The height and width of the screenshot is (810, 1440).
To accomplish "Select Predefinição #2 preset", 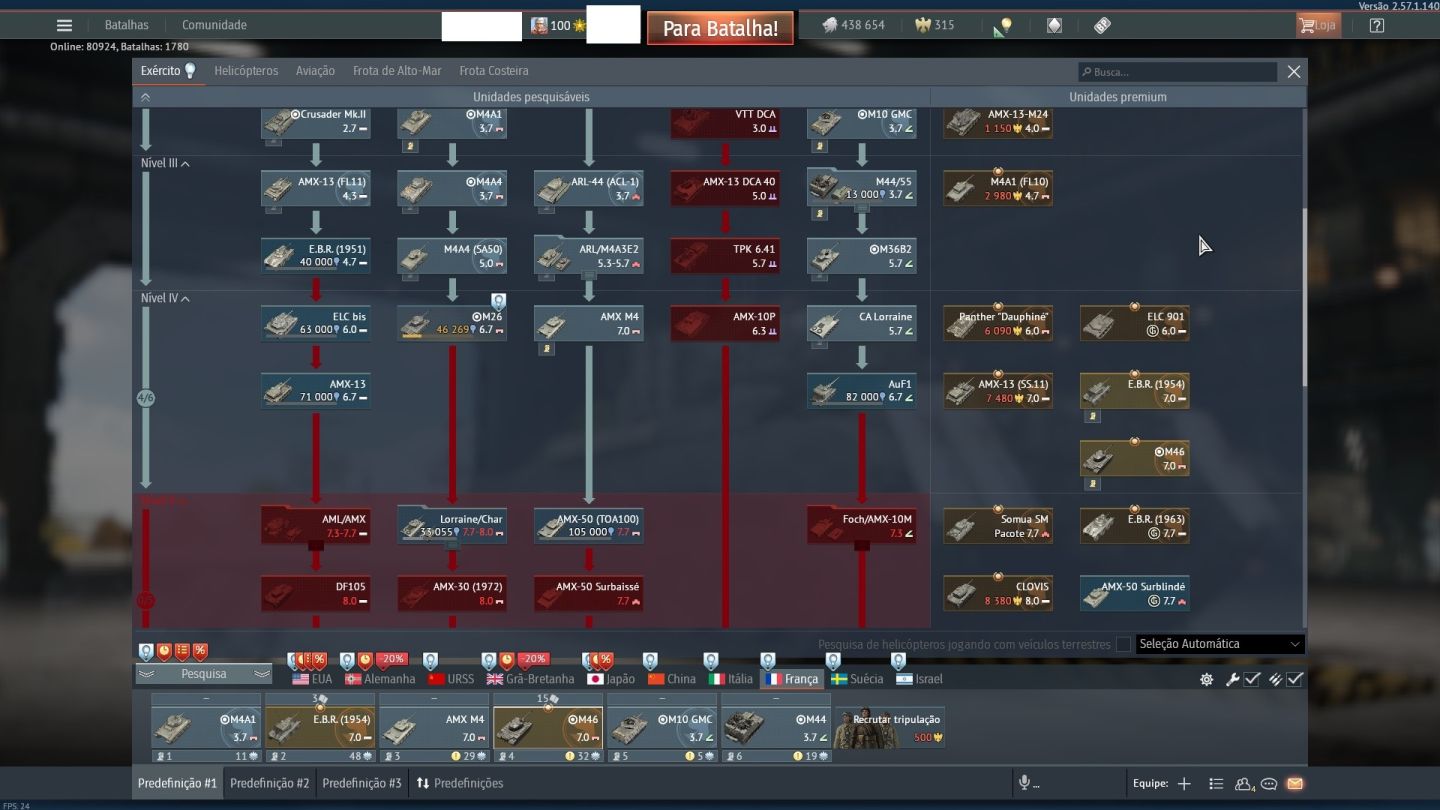I will (270, 783).
